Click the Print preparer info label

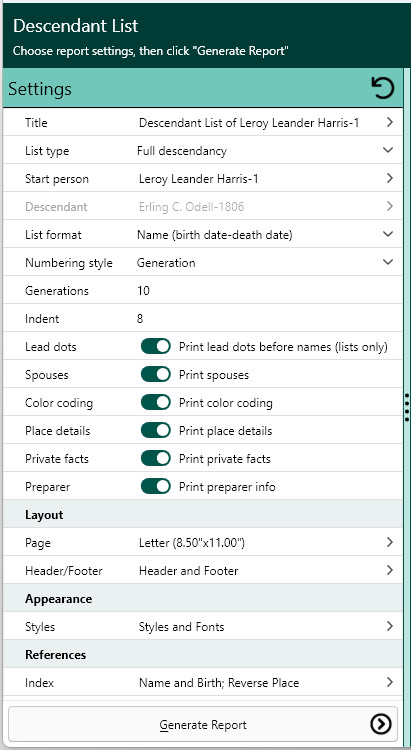[227, 487]
